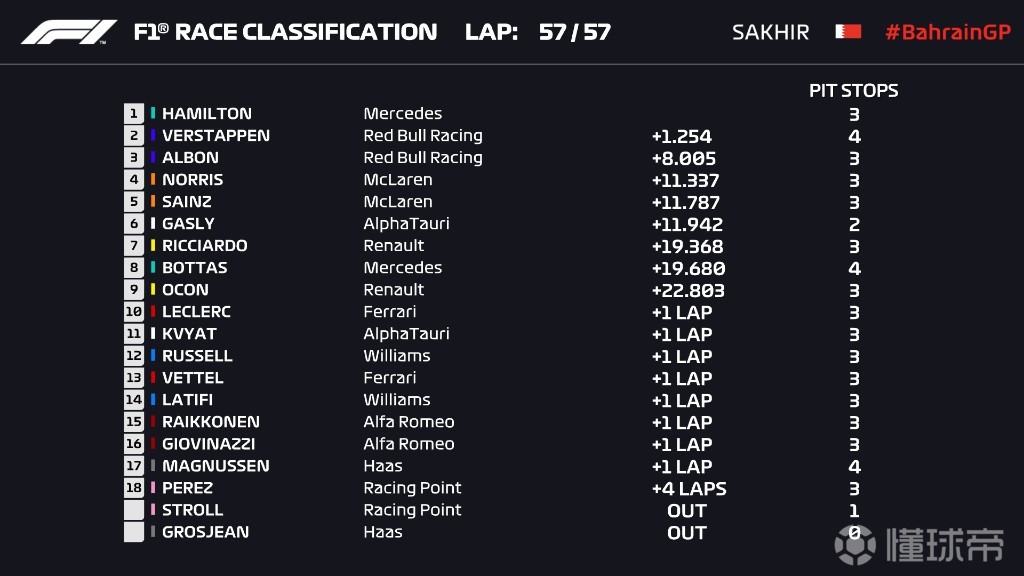Click the Racing Point team for Perez

coord(412,488)
